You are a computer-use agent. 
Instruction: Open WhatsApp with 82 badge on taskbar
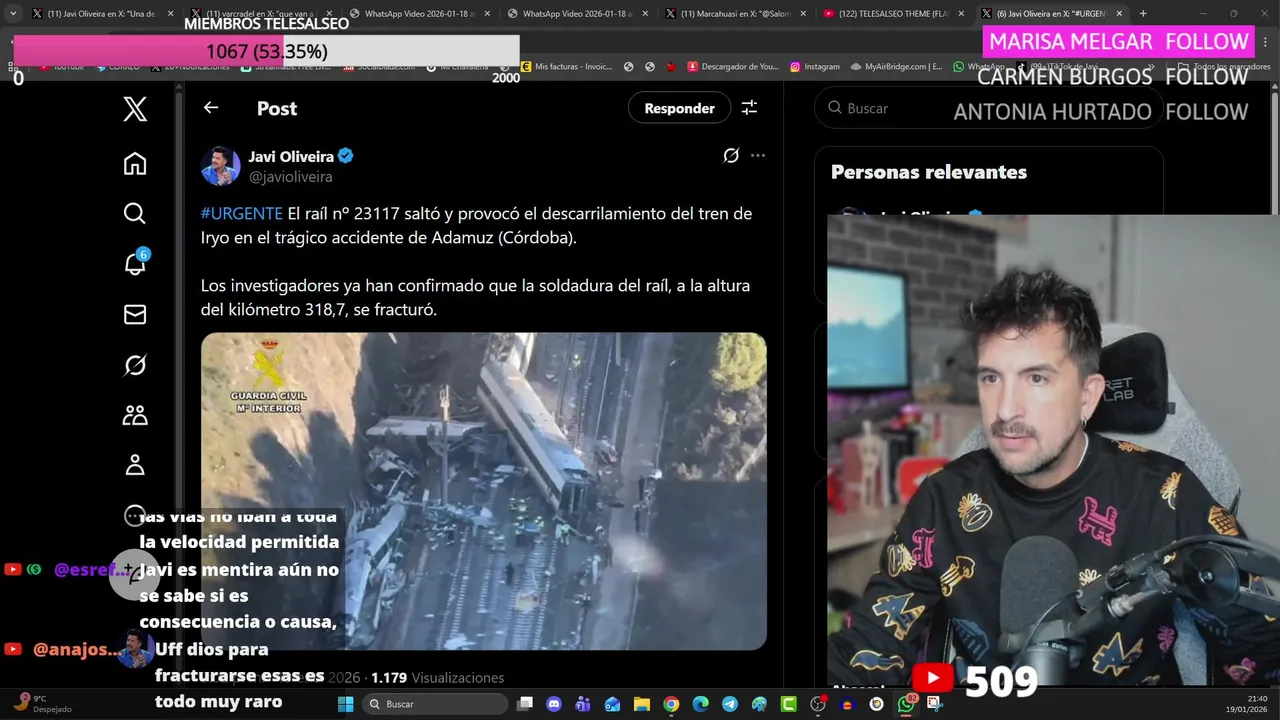click(x=906, y=704)
